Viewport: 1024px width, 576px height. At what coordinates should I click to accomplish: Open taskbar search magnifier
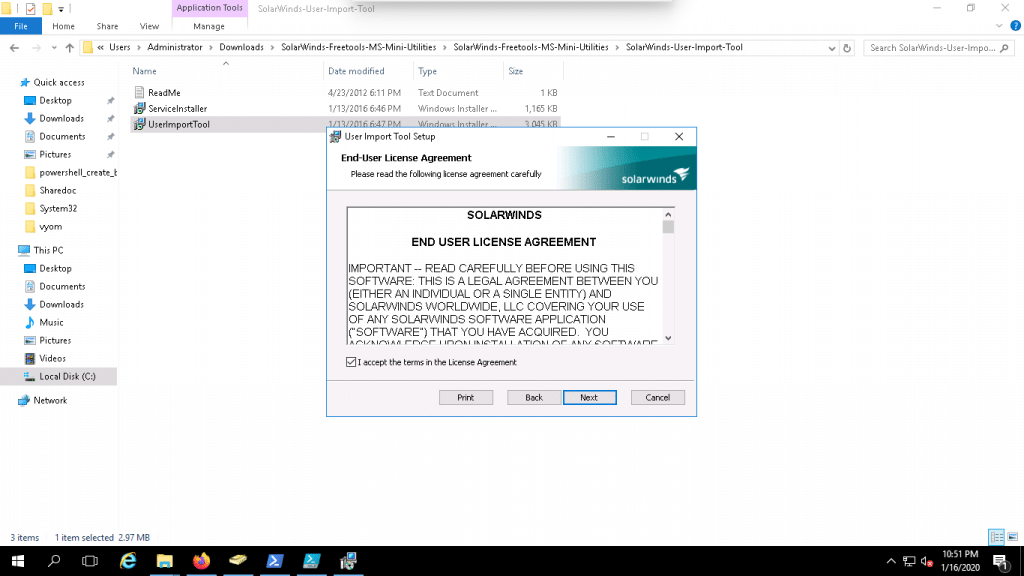coord(54,561)
